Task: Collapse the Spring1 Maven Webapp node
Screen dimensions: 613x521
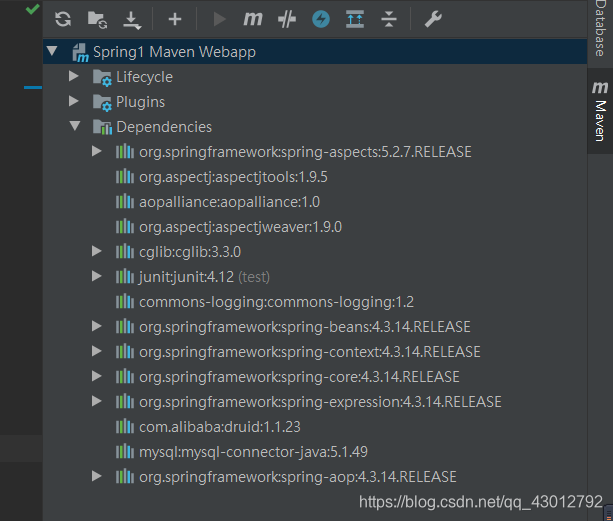Action: pyautogui.click(x=52, y=51)
